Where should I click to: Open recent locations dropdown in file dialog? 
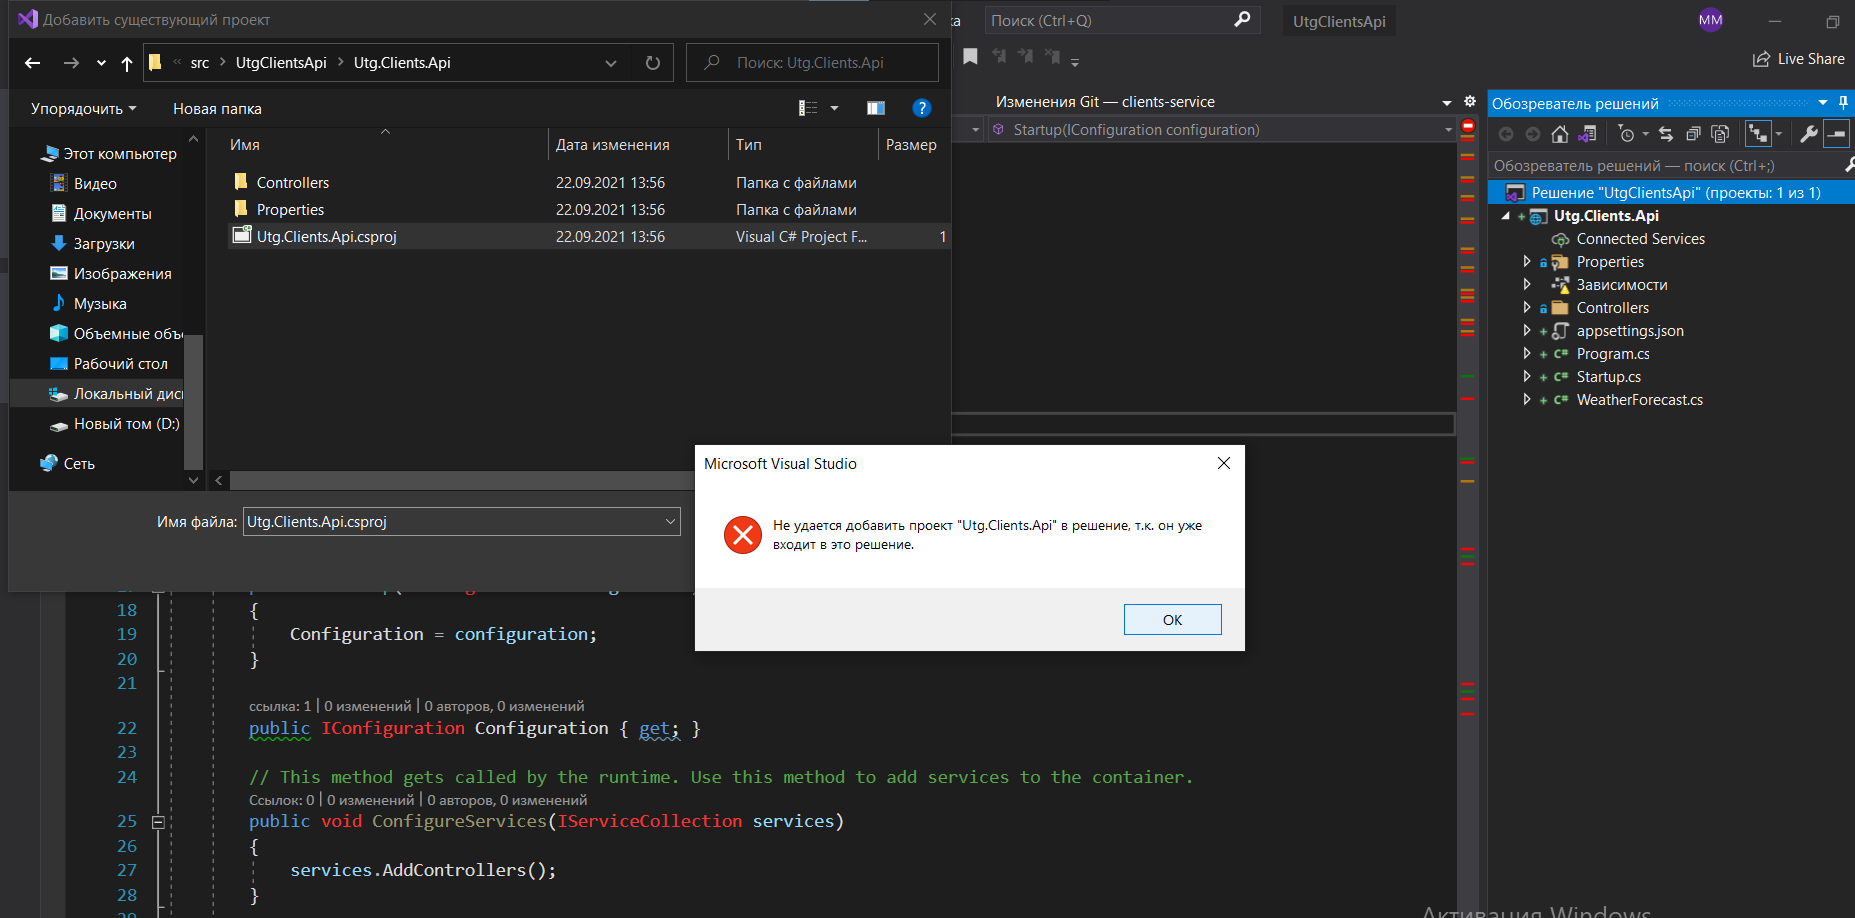coord(101,63)
